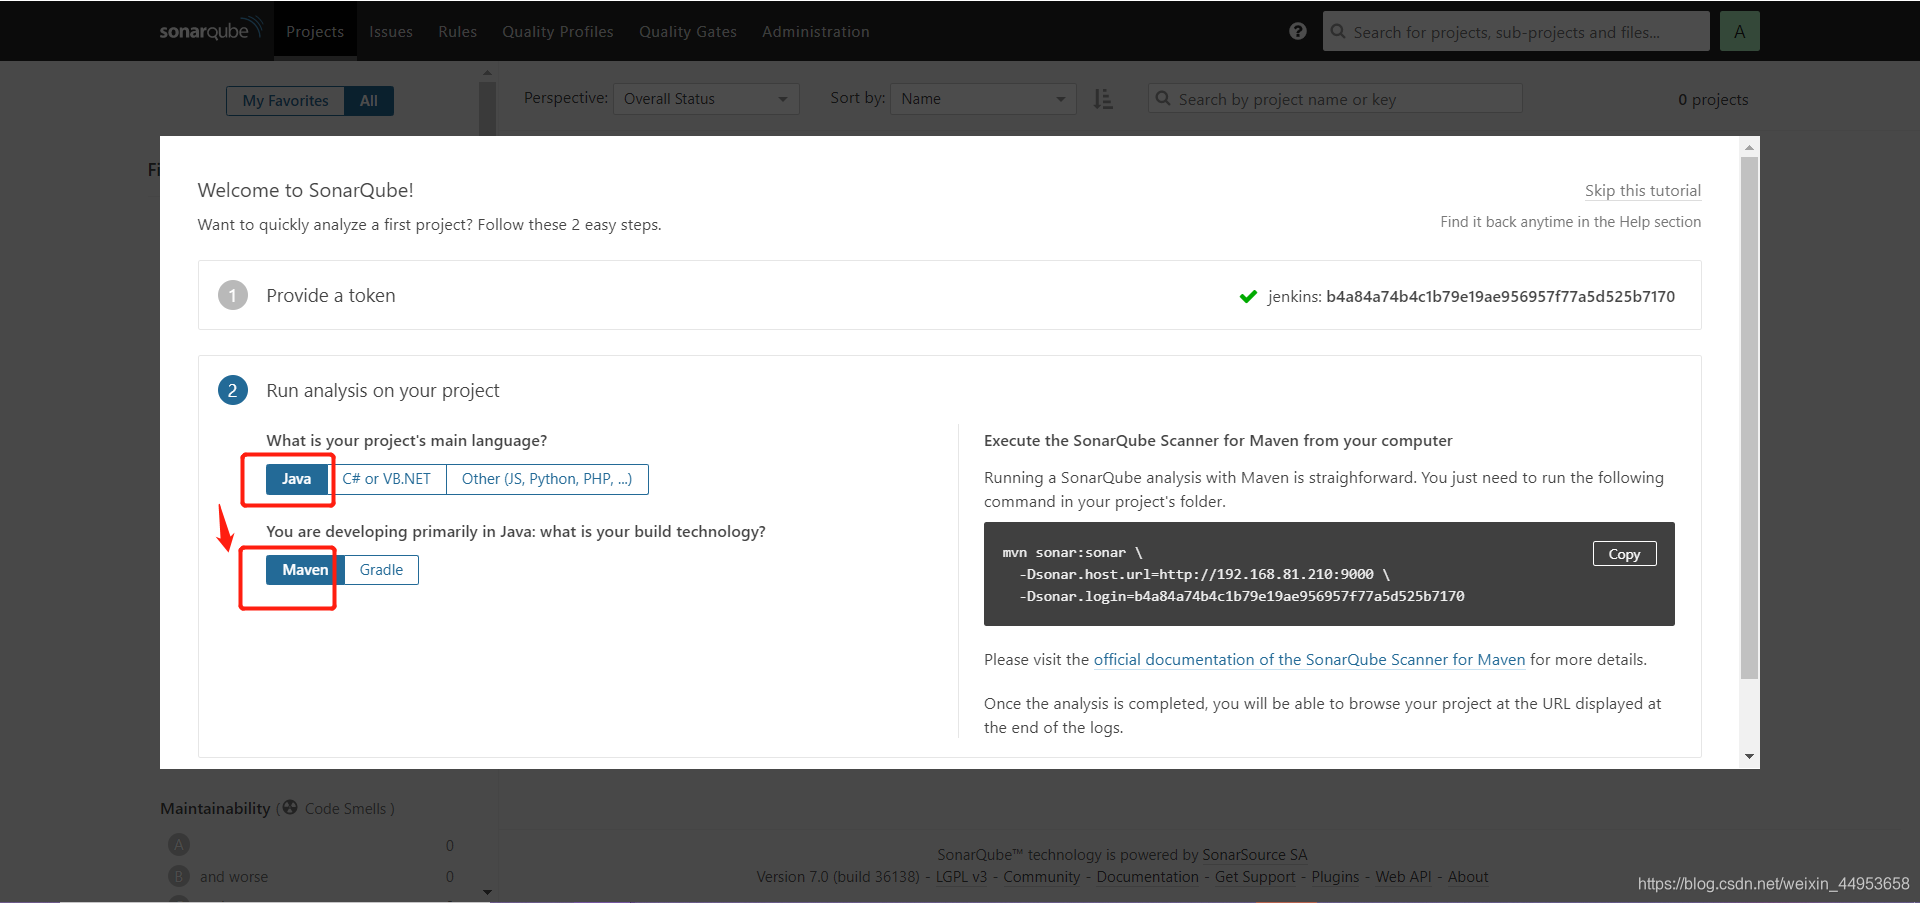Open the Plugins footer link
Screen dimensions: 1920x903
(x=1335, y=877)
